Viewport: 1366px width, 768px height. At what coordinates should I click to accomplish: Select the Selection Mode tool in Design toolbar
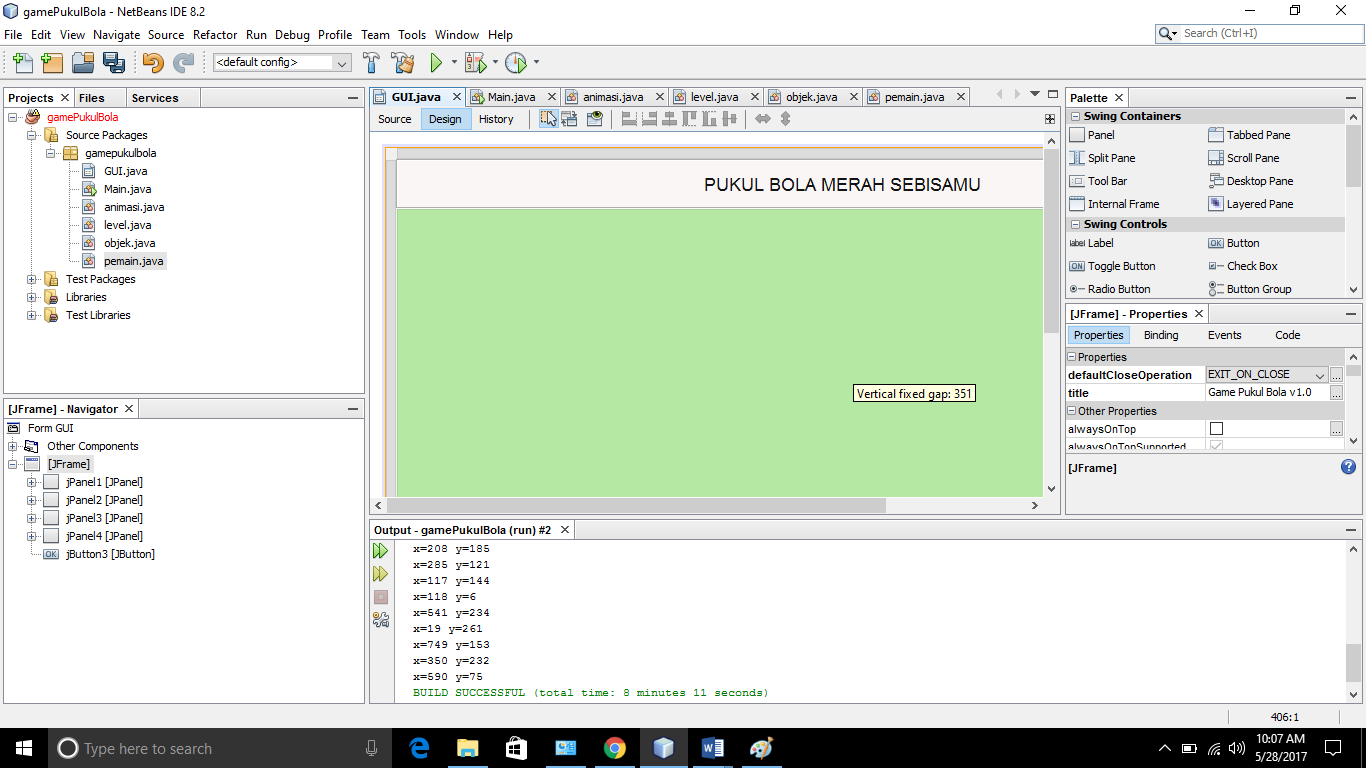(547, 118)
